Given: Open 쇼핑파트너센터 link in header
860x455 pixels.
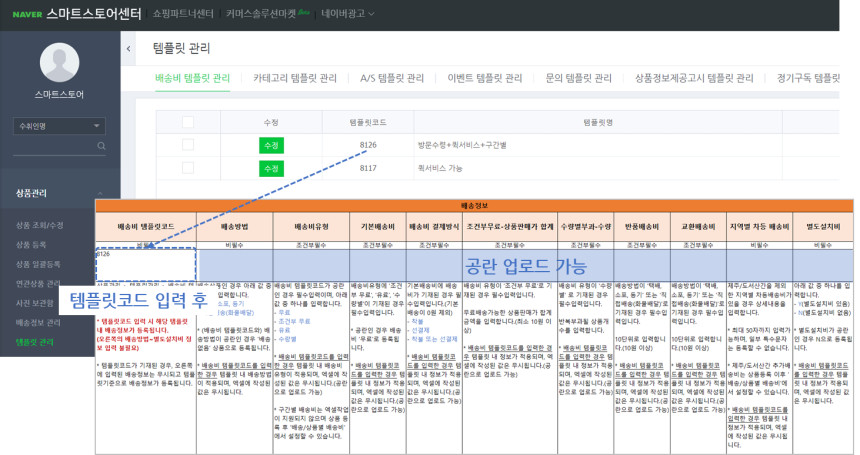Looking at the screenshot, I should (185, 15).
